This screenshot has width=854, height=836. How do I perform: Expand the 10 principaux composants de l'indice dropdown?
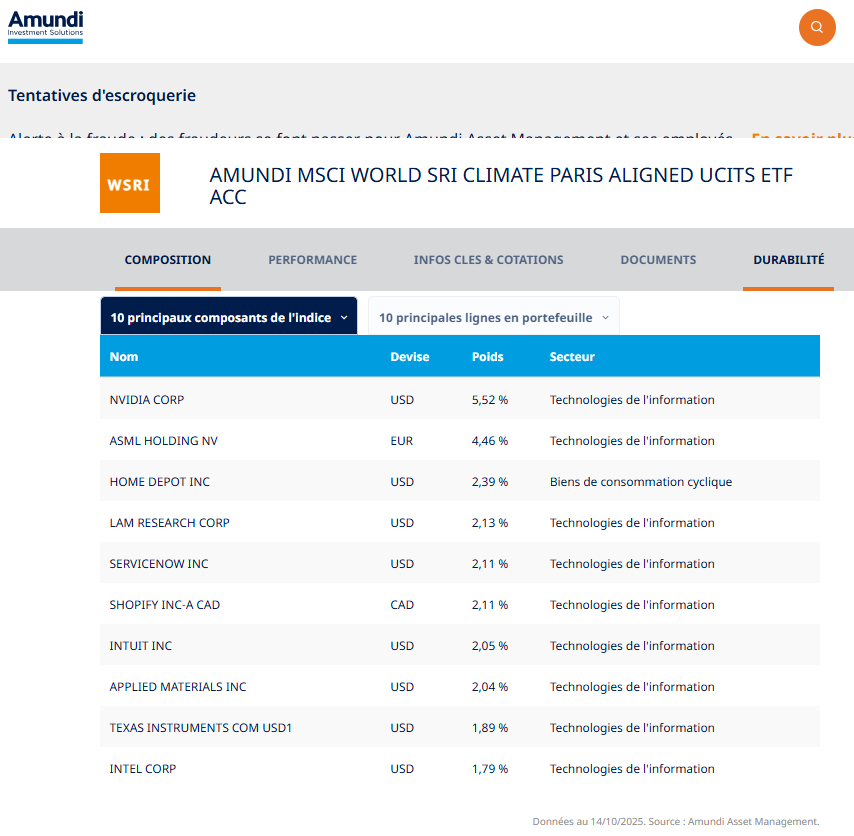[229, 317]
